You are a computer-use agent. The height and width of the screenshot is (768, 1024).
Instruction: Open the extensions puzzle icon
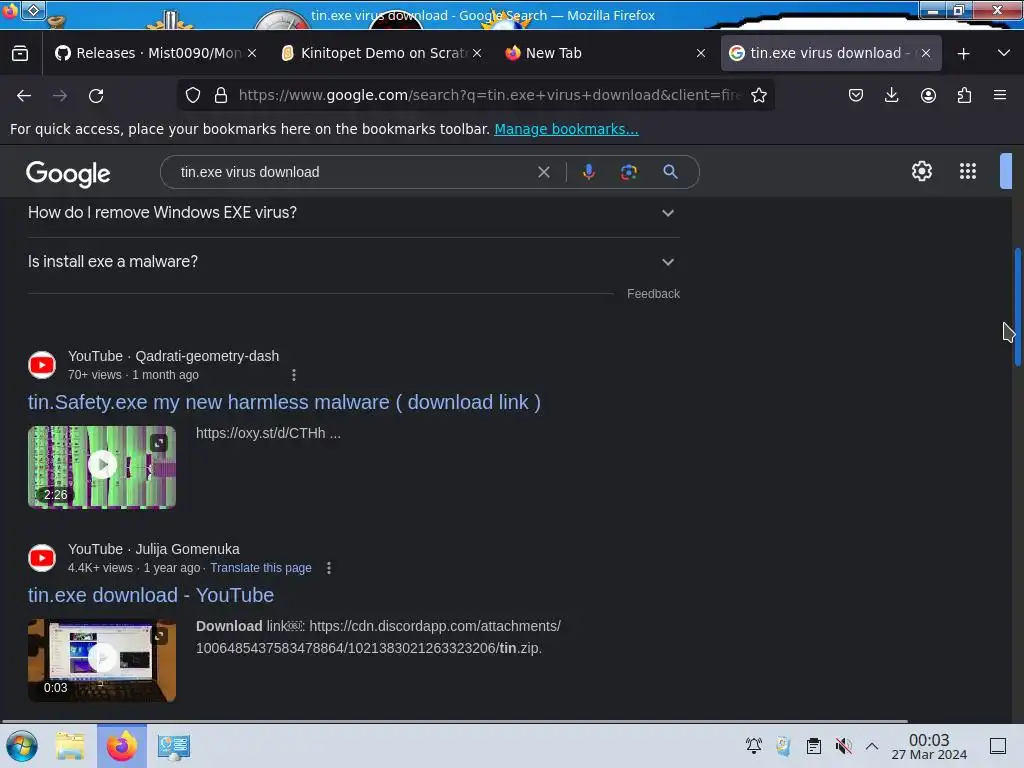click(x=964, y=95)
